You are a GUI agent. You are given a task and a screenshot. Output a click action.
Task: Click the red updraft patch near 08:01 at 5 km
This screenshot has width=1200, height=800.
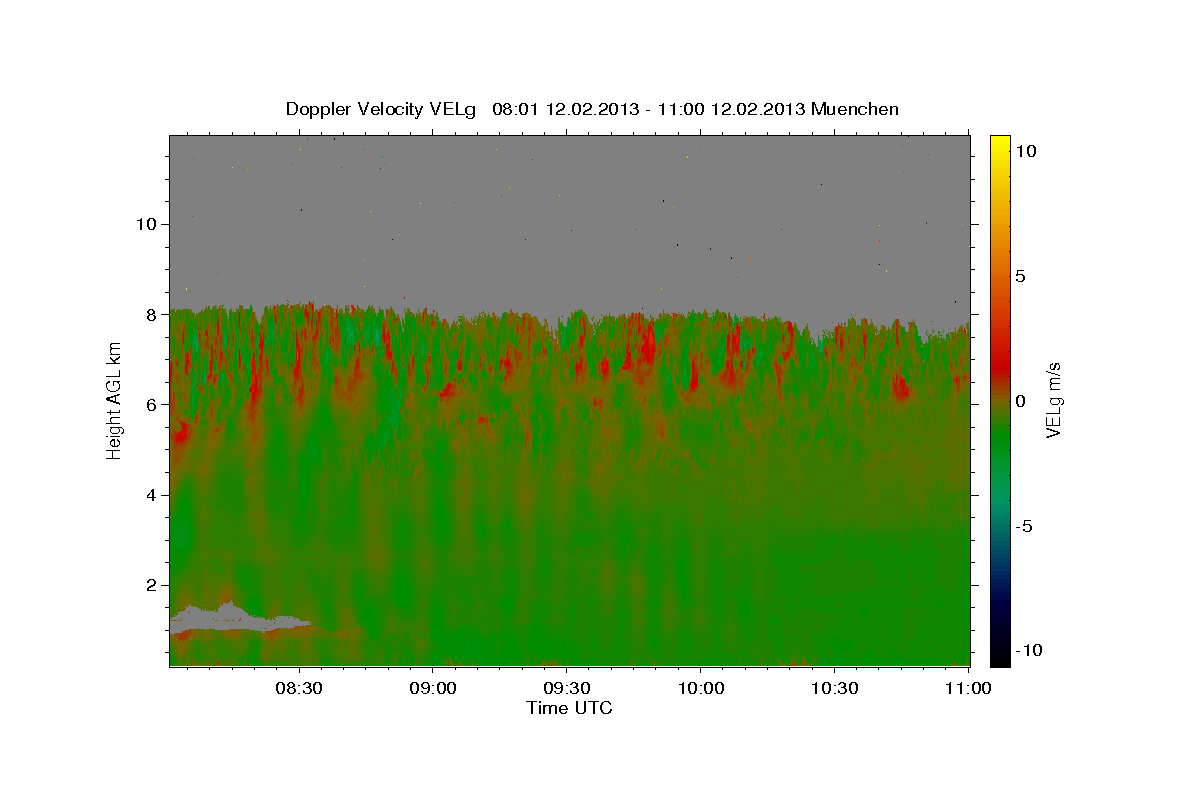point(181,433)
